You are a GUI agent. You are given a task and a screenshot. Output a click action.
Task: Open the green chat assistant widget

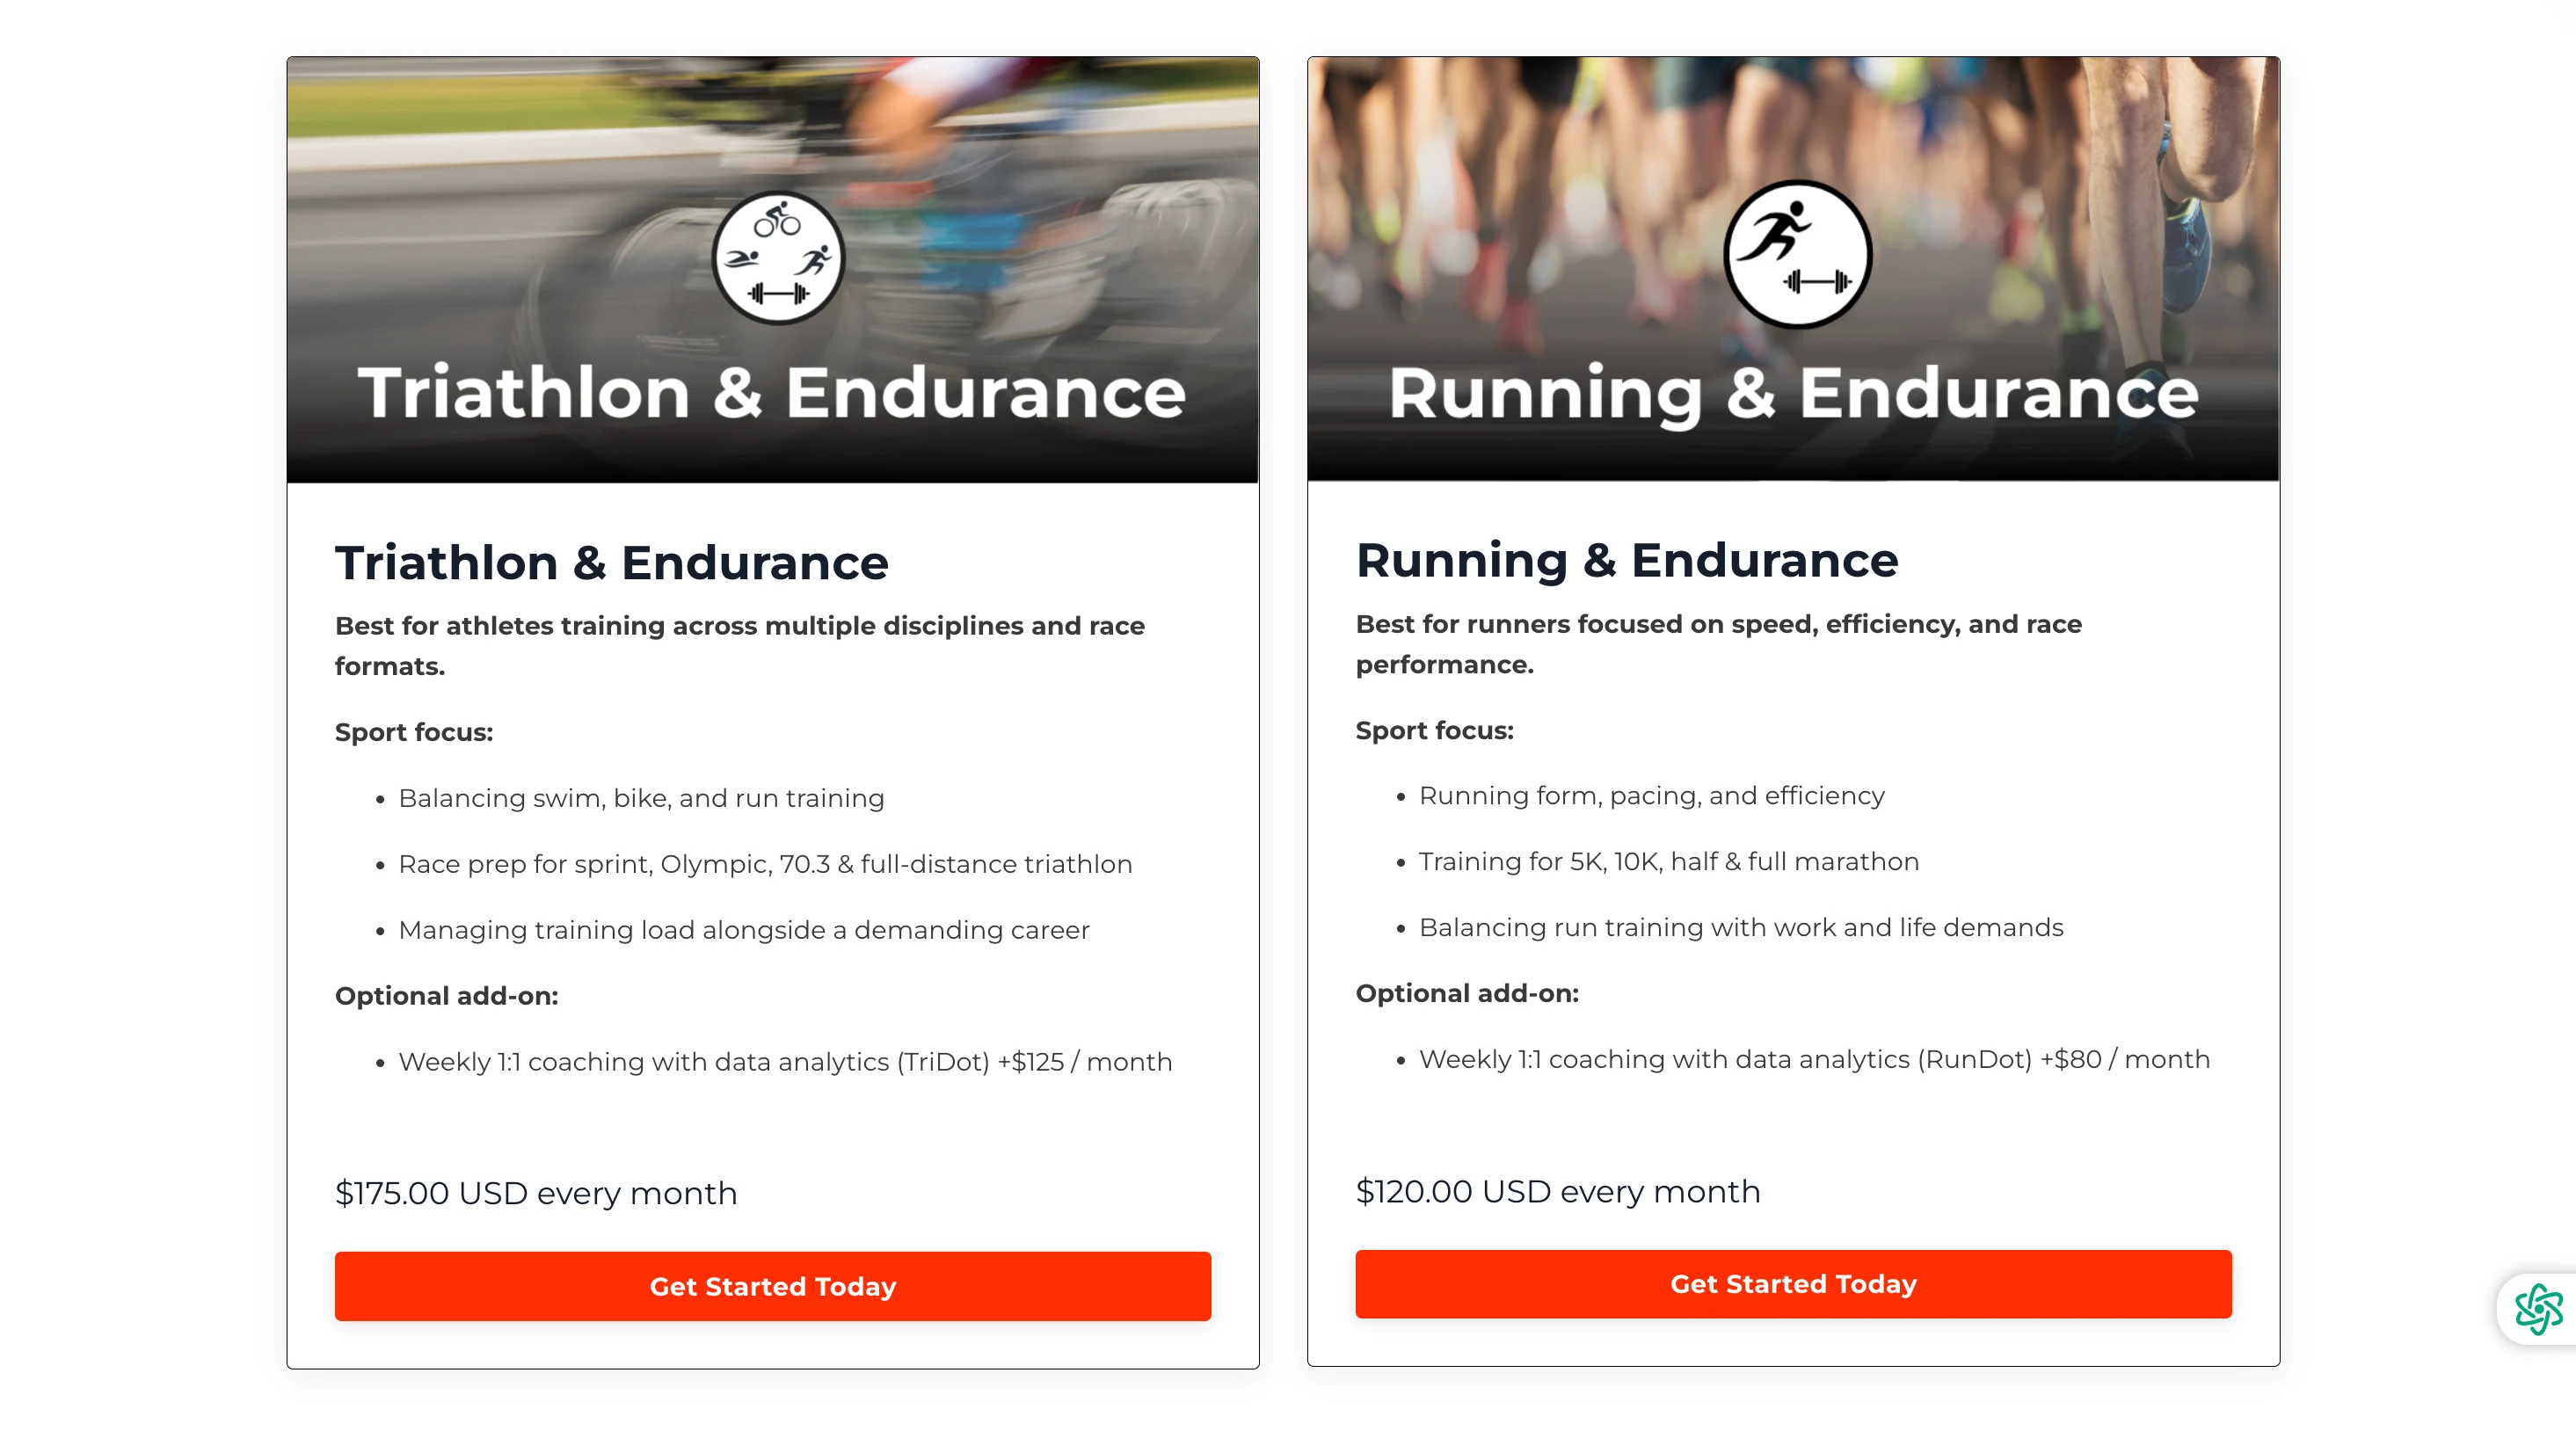[2538, 1308]
